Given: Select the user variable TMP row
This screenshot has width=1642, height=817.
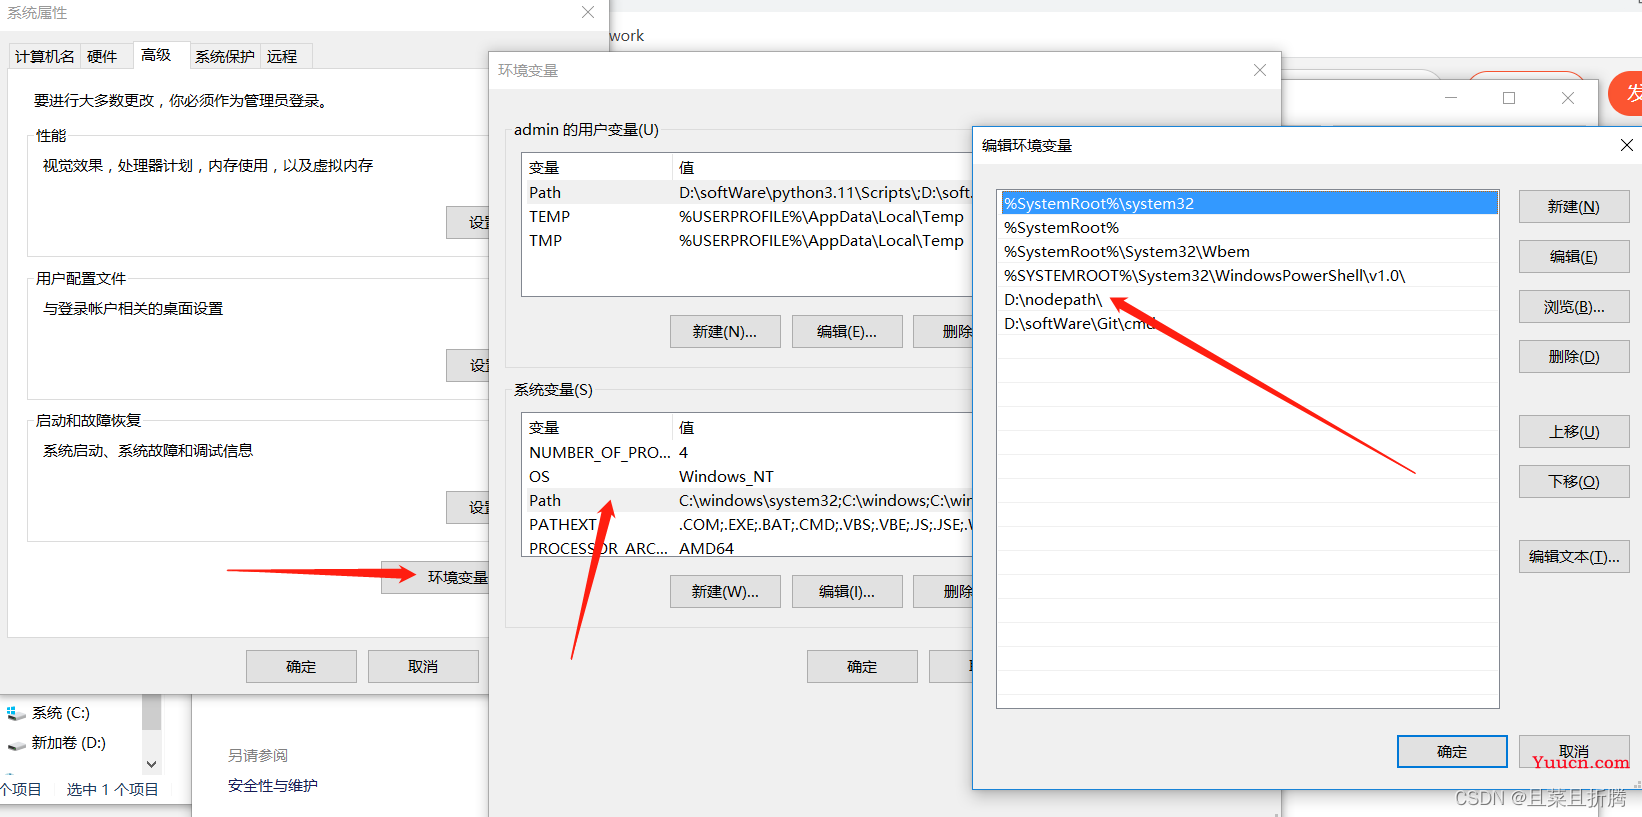Looking at the screenshot, I should 747,240.
